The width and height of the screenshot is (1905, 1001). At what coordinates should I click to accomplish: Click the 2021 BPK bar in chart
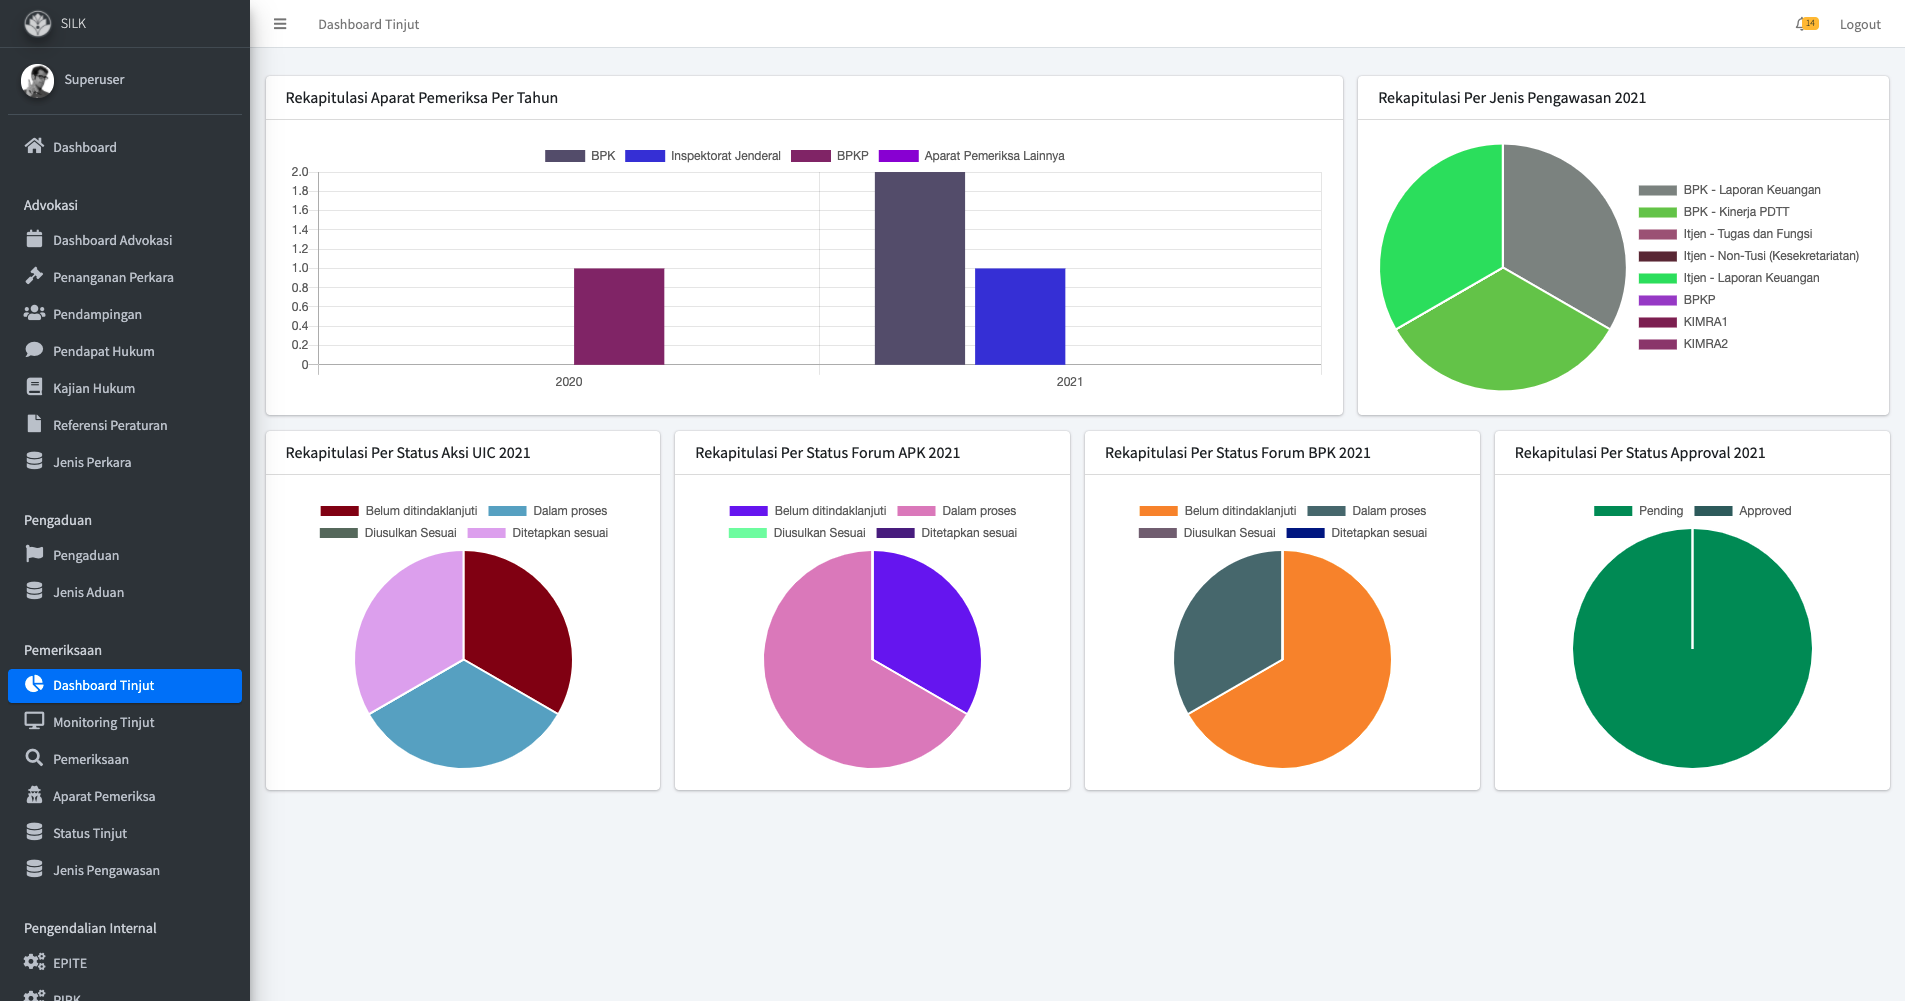(919, 268)
